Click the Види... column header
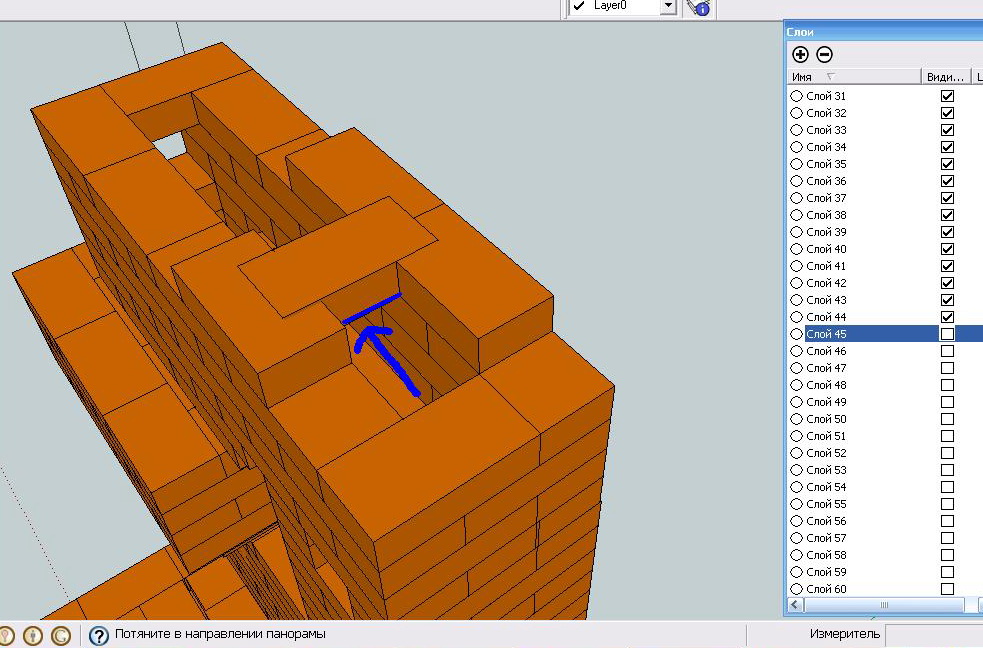The width and height of the screenshot is (983, 648). pos(946,77)
